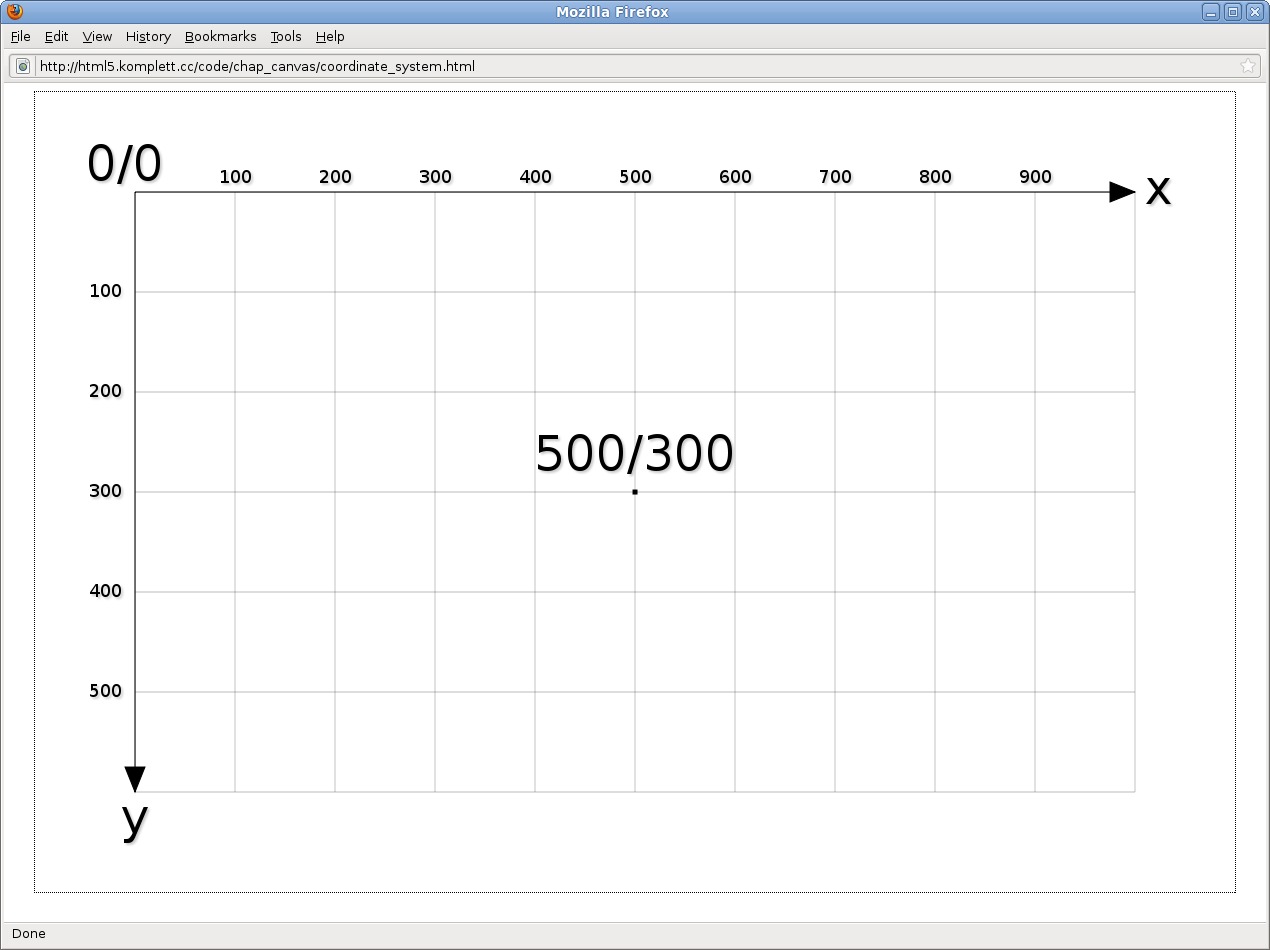The width and height of the screenshot is (1270, 950).
Task: Click in the URL address field
Action: 600,66
